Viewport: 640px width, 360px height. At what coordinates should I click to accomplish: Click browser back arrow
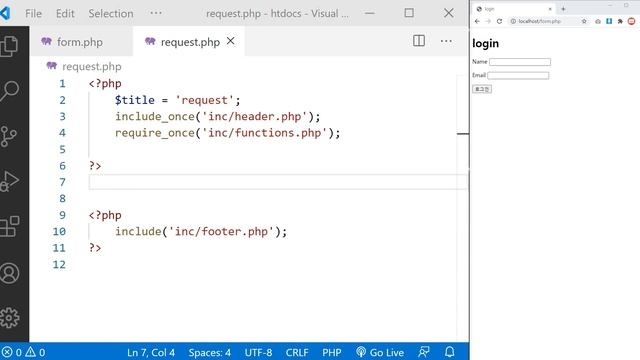point(477,21)
